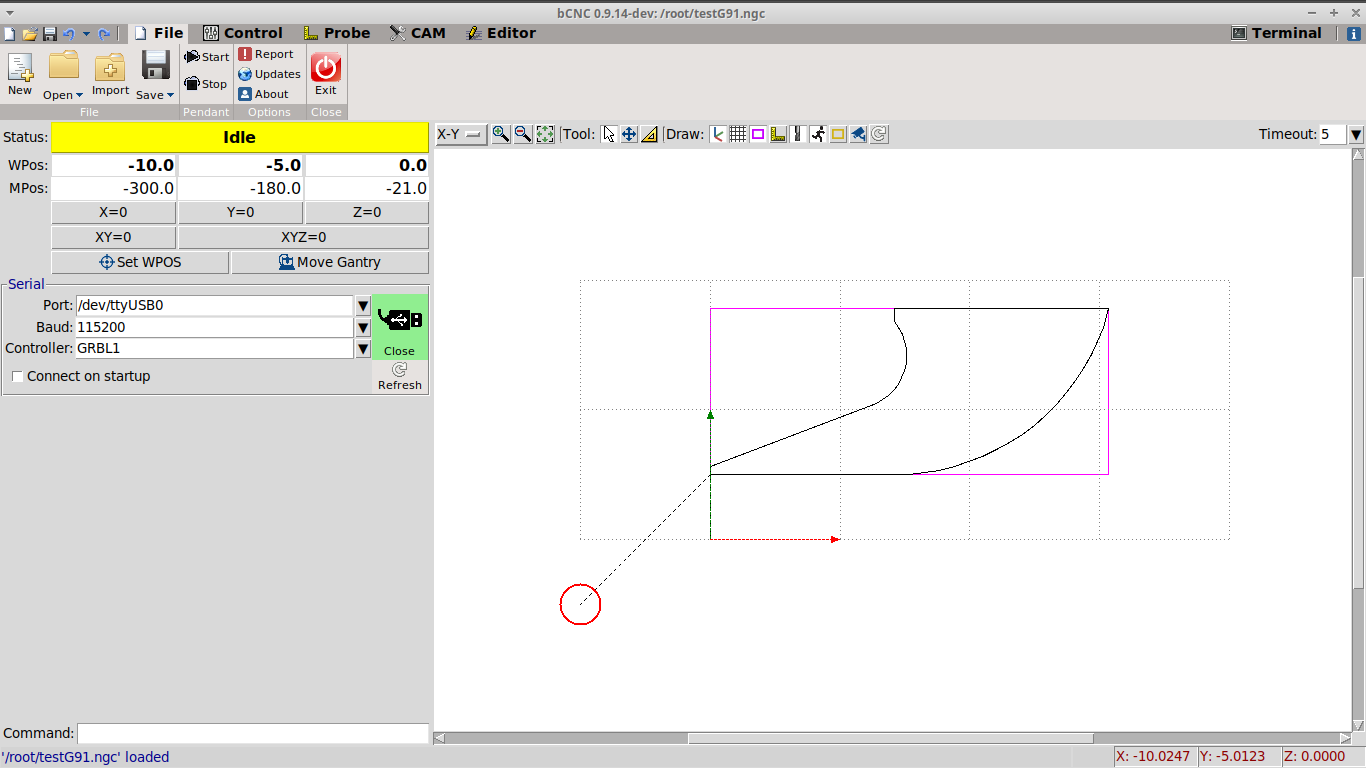Select the triangle ruler measure tool
This screenshot has width=1366, height=768.
(649, 134)
